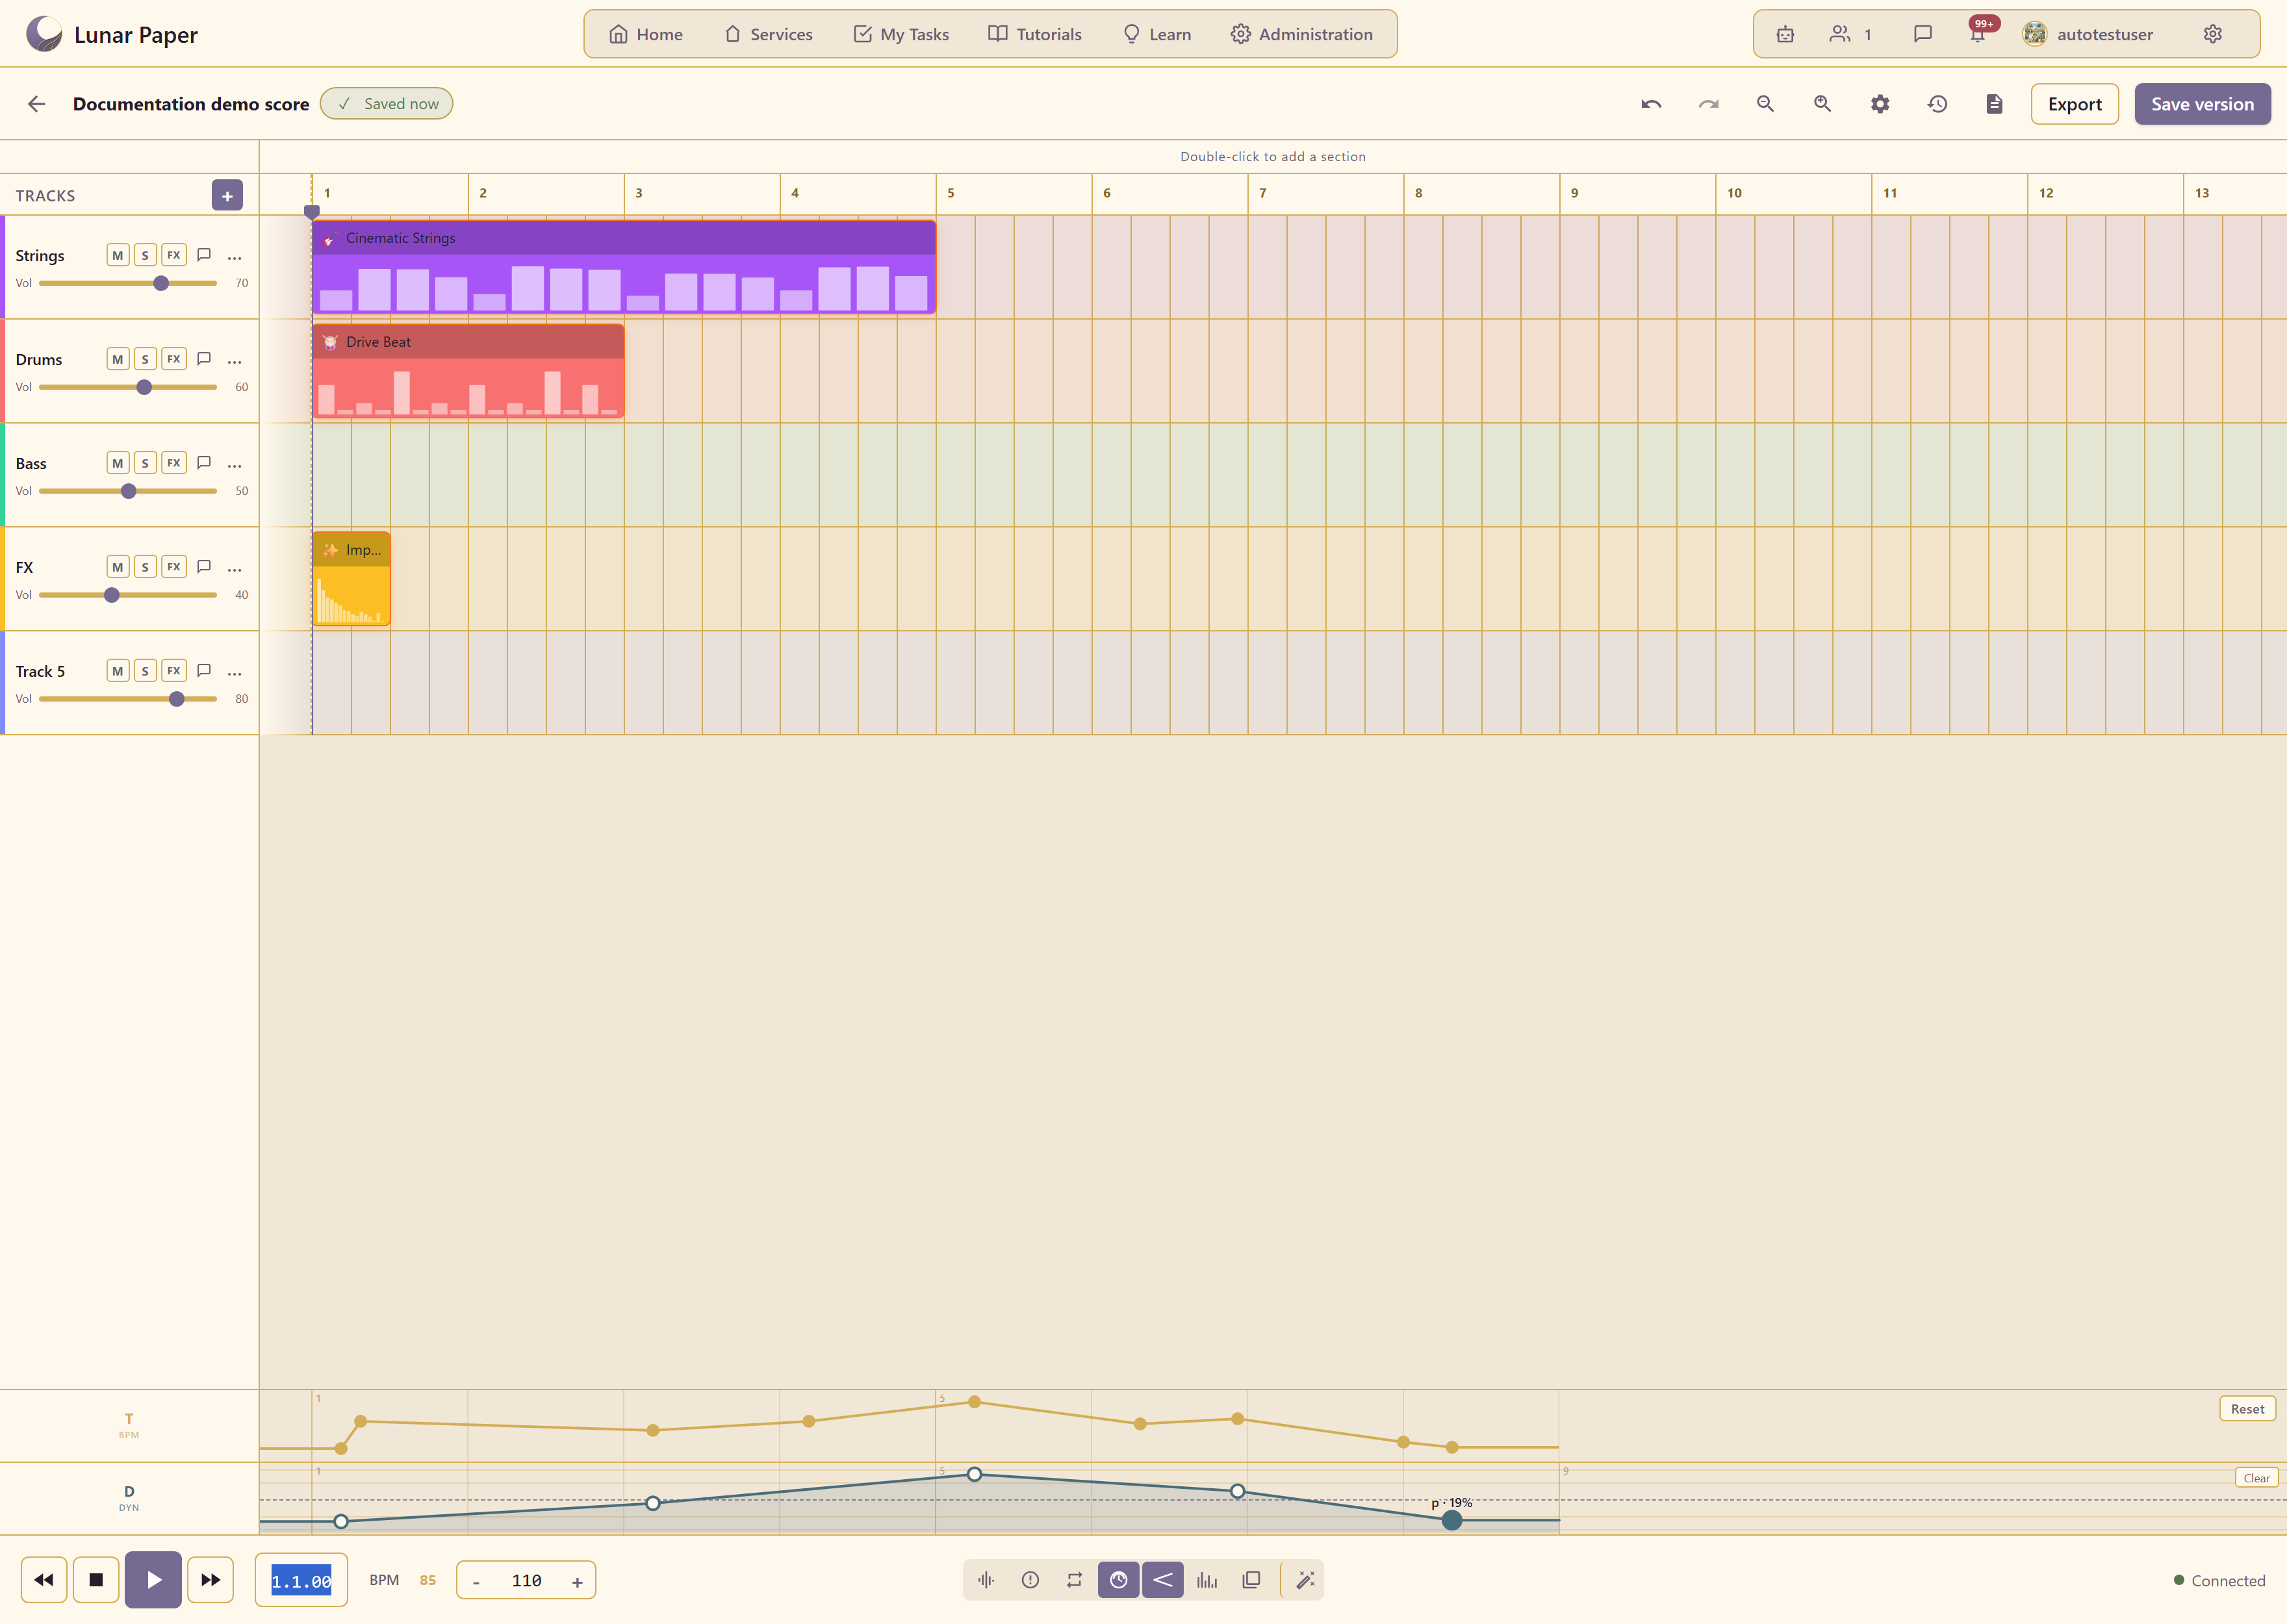The height and width of the screenshot is (1624, 2287).
Task: Click the Save version button
Action: (2202, 104)
